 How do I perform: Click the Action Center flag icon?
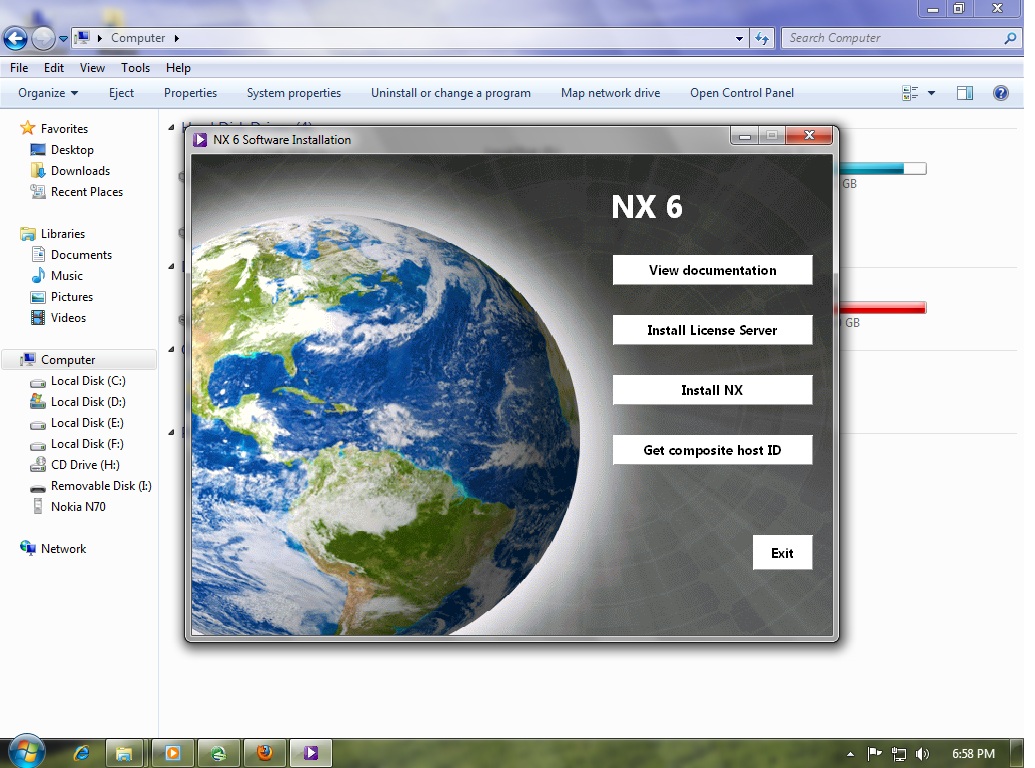[875, 753]
